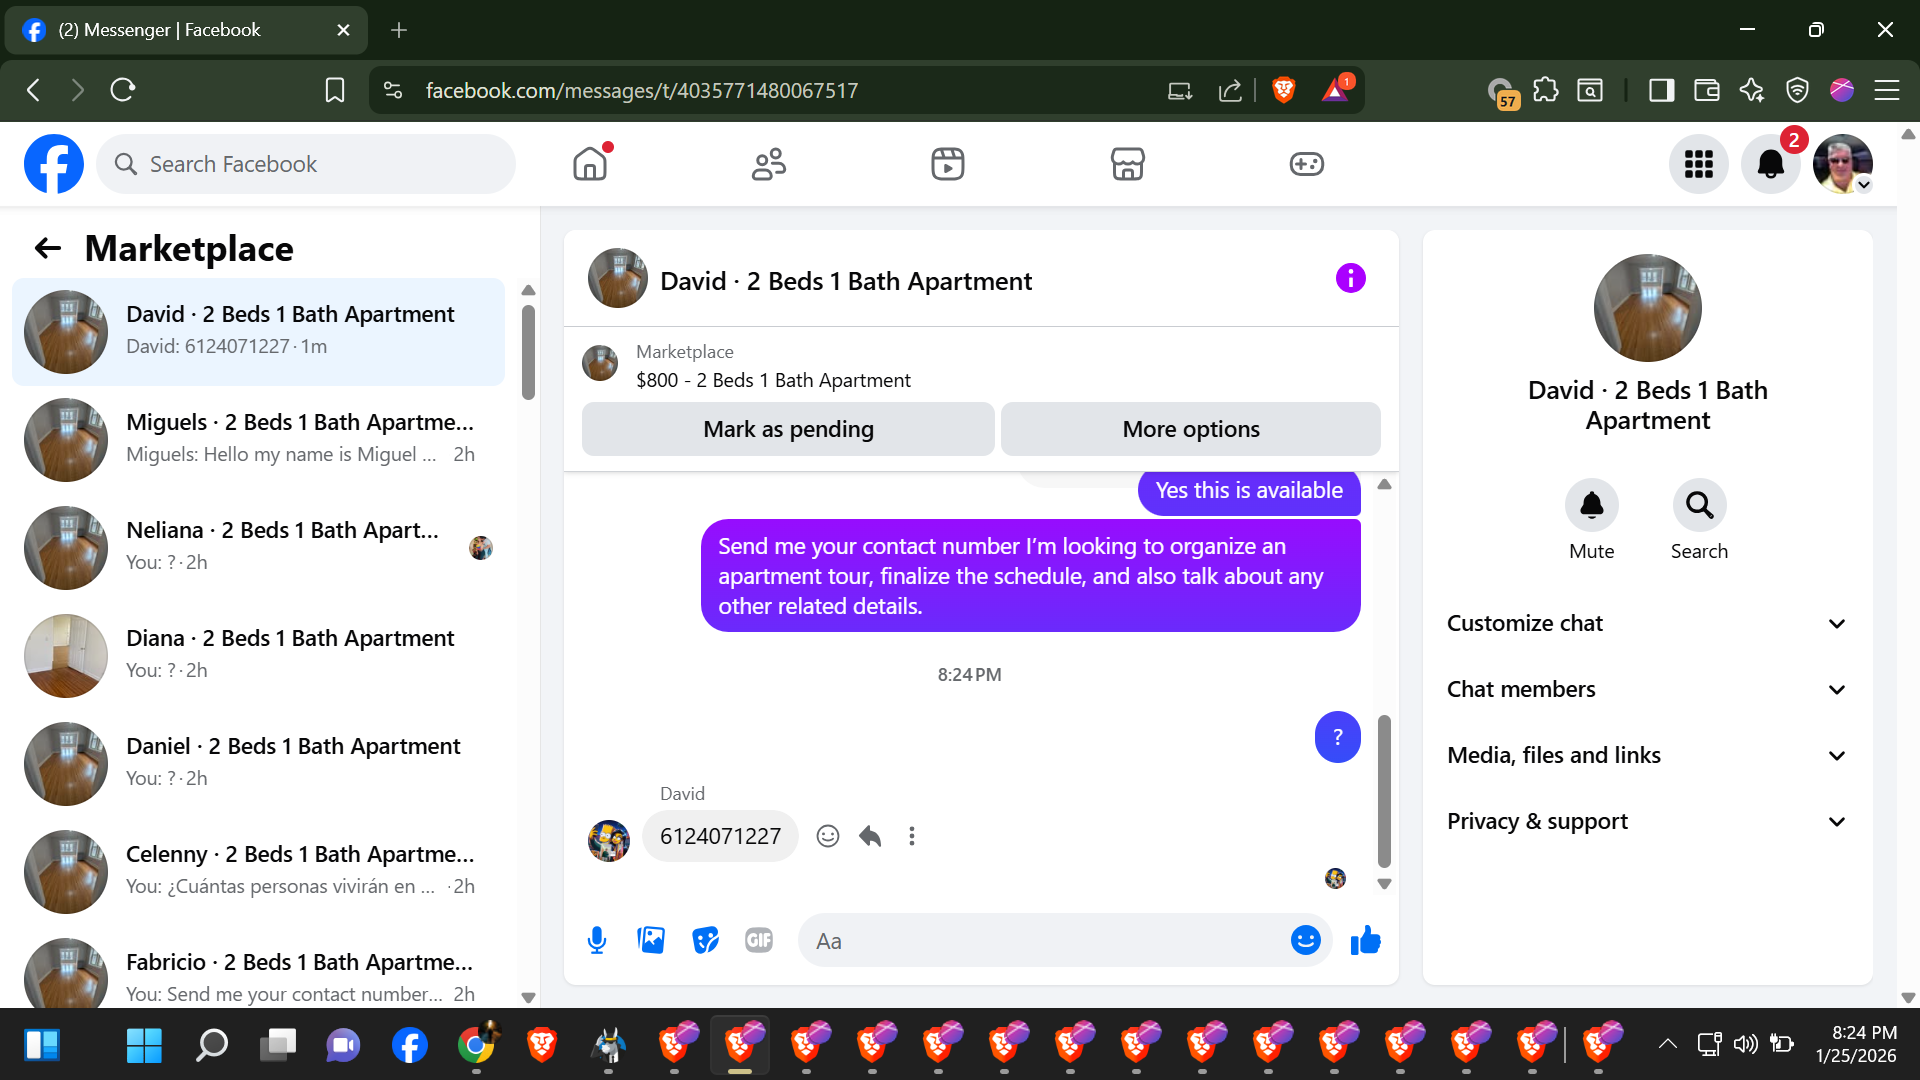The width and height of the screenshot is (1920, 1080).
Task: Expand Chat members section
Action: [x=1647, y=690]
